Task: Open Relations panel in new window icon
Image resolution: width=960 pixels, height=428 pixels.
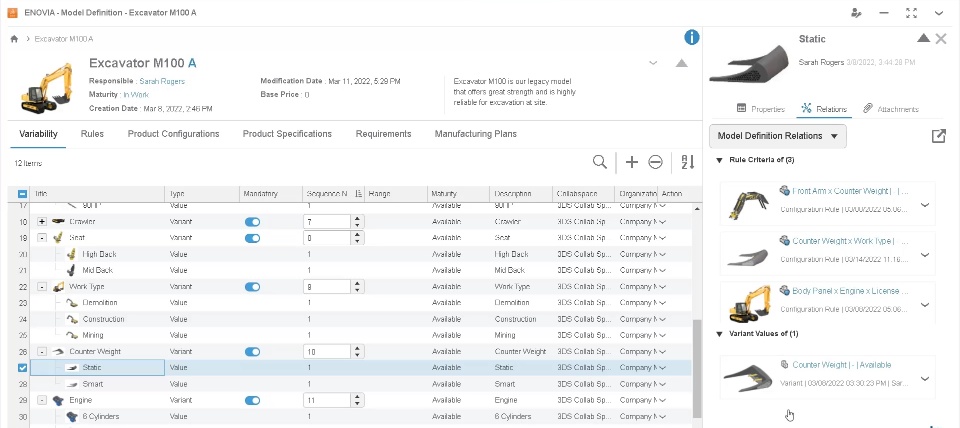Action: (938, 136)
